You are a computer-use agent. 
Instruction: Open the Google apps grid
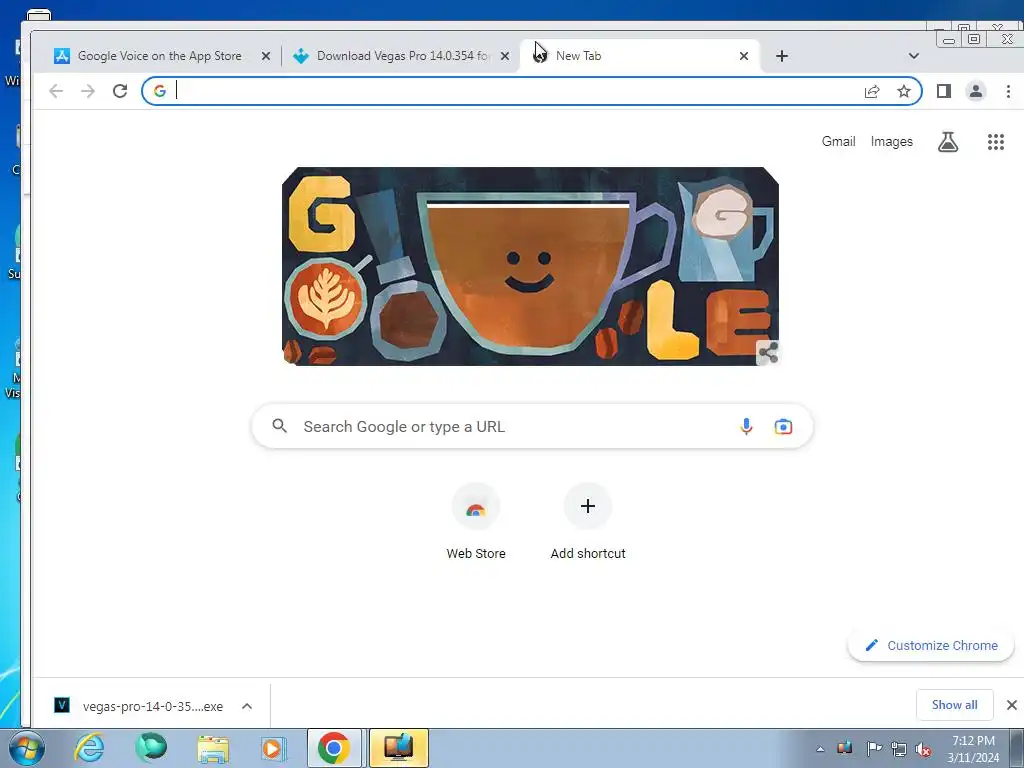(995, 142)
